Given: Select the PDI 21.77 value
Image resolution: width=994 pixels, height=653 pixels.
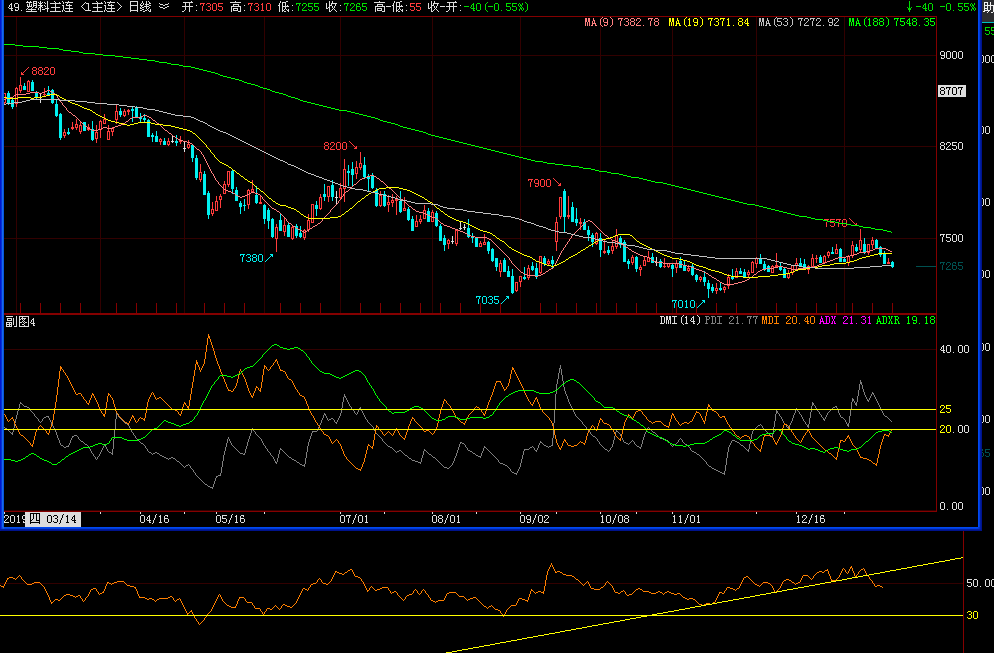Looking at the screenshot, I should pos(731,320).
